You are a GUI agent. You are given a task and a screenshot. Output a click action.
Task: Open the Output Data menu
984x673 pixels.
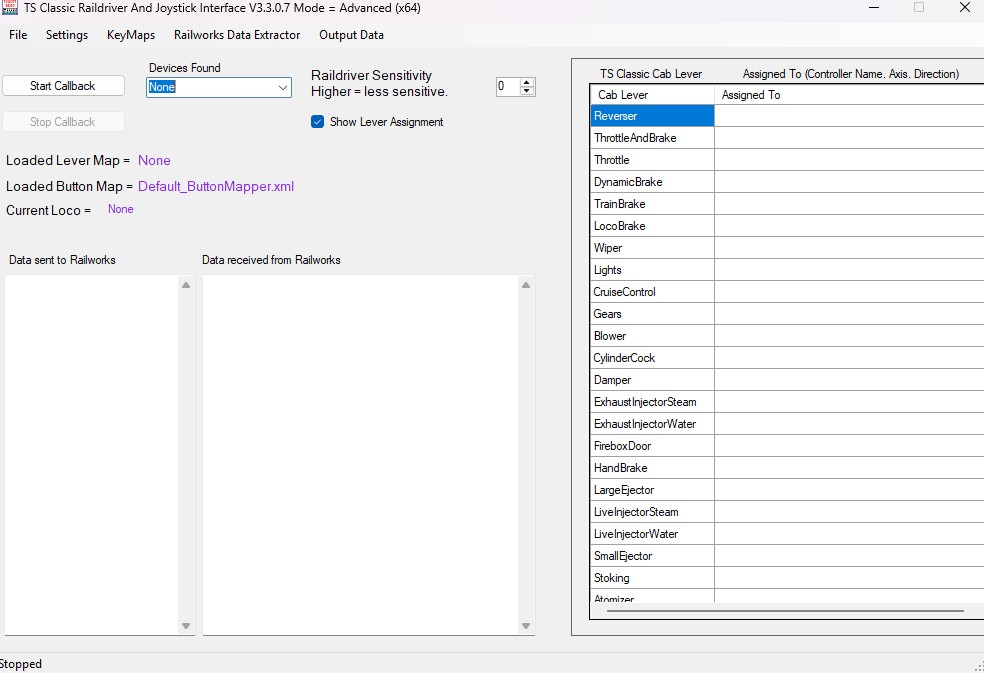click(x=351, y=35)
